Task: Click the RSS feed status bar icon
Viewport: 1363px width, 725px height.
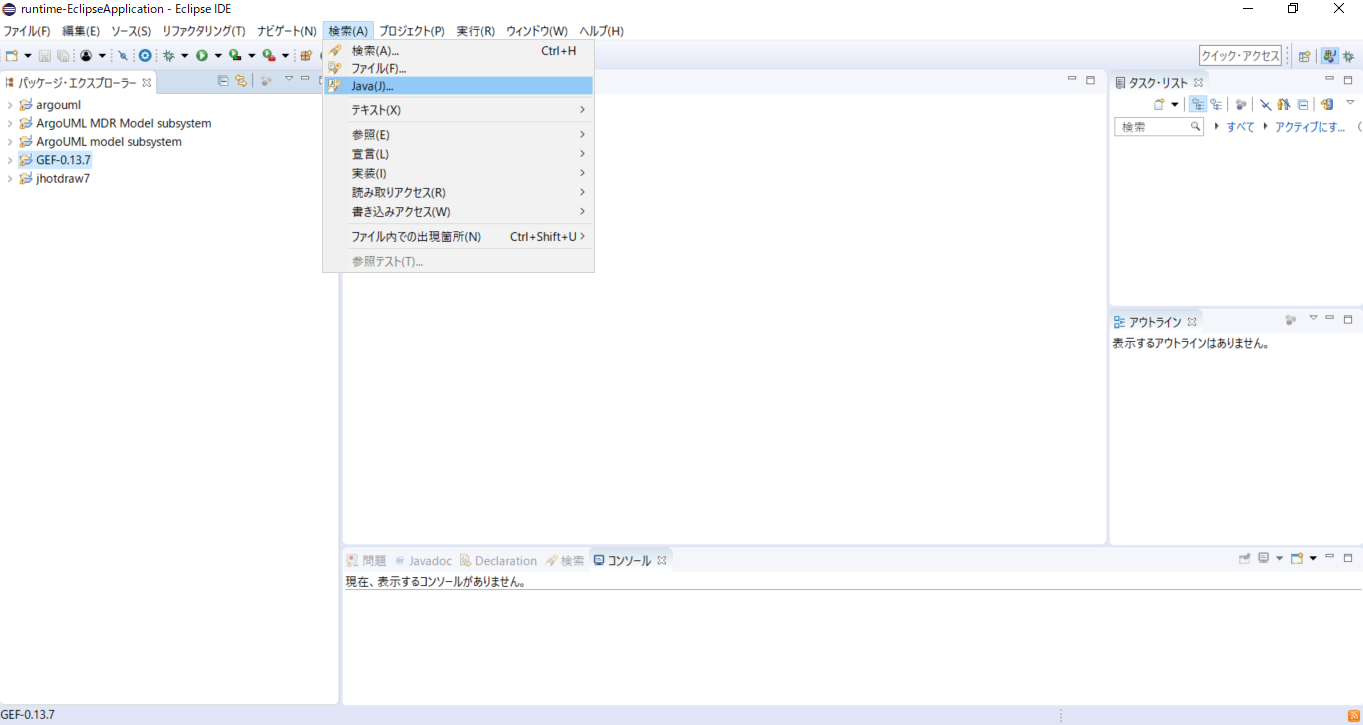Action: coord(1353,716)
